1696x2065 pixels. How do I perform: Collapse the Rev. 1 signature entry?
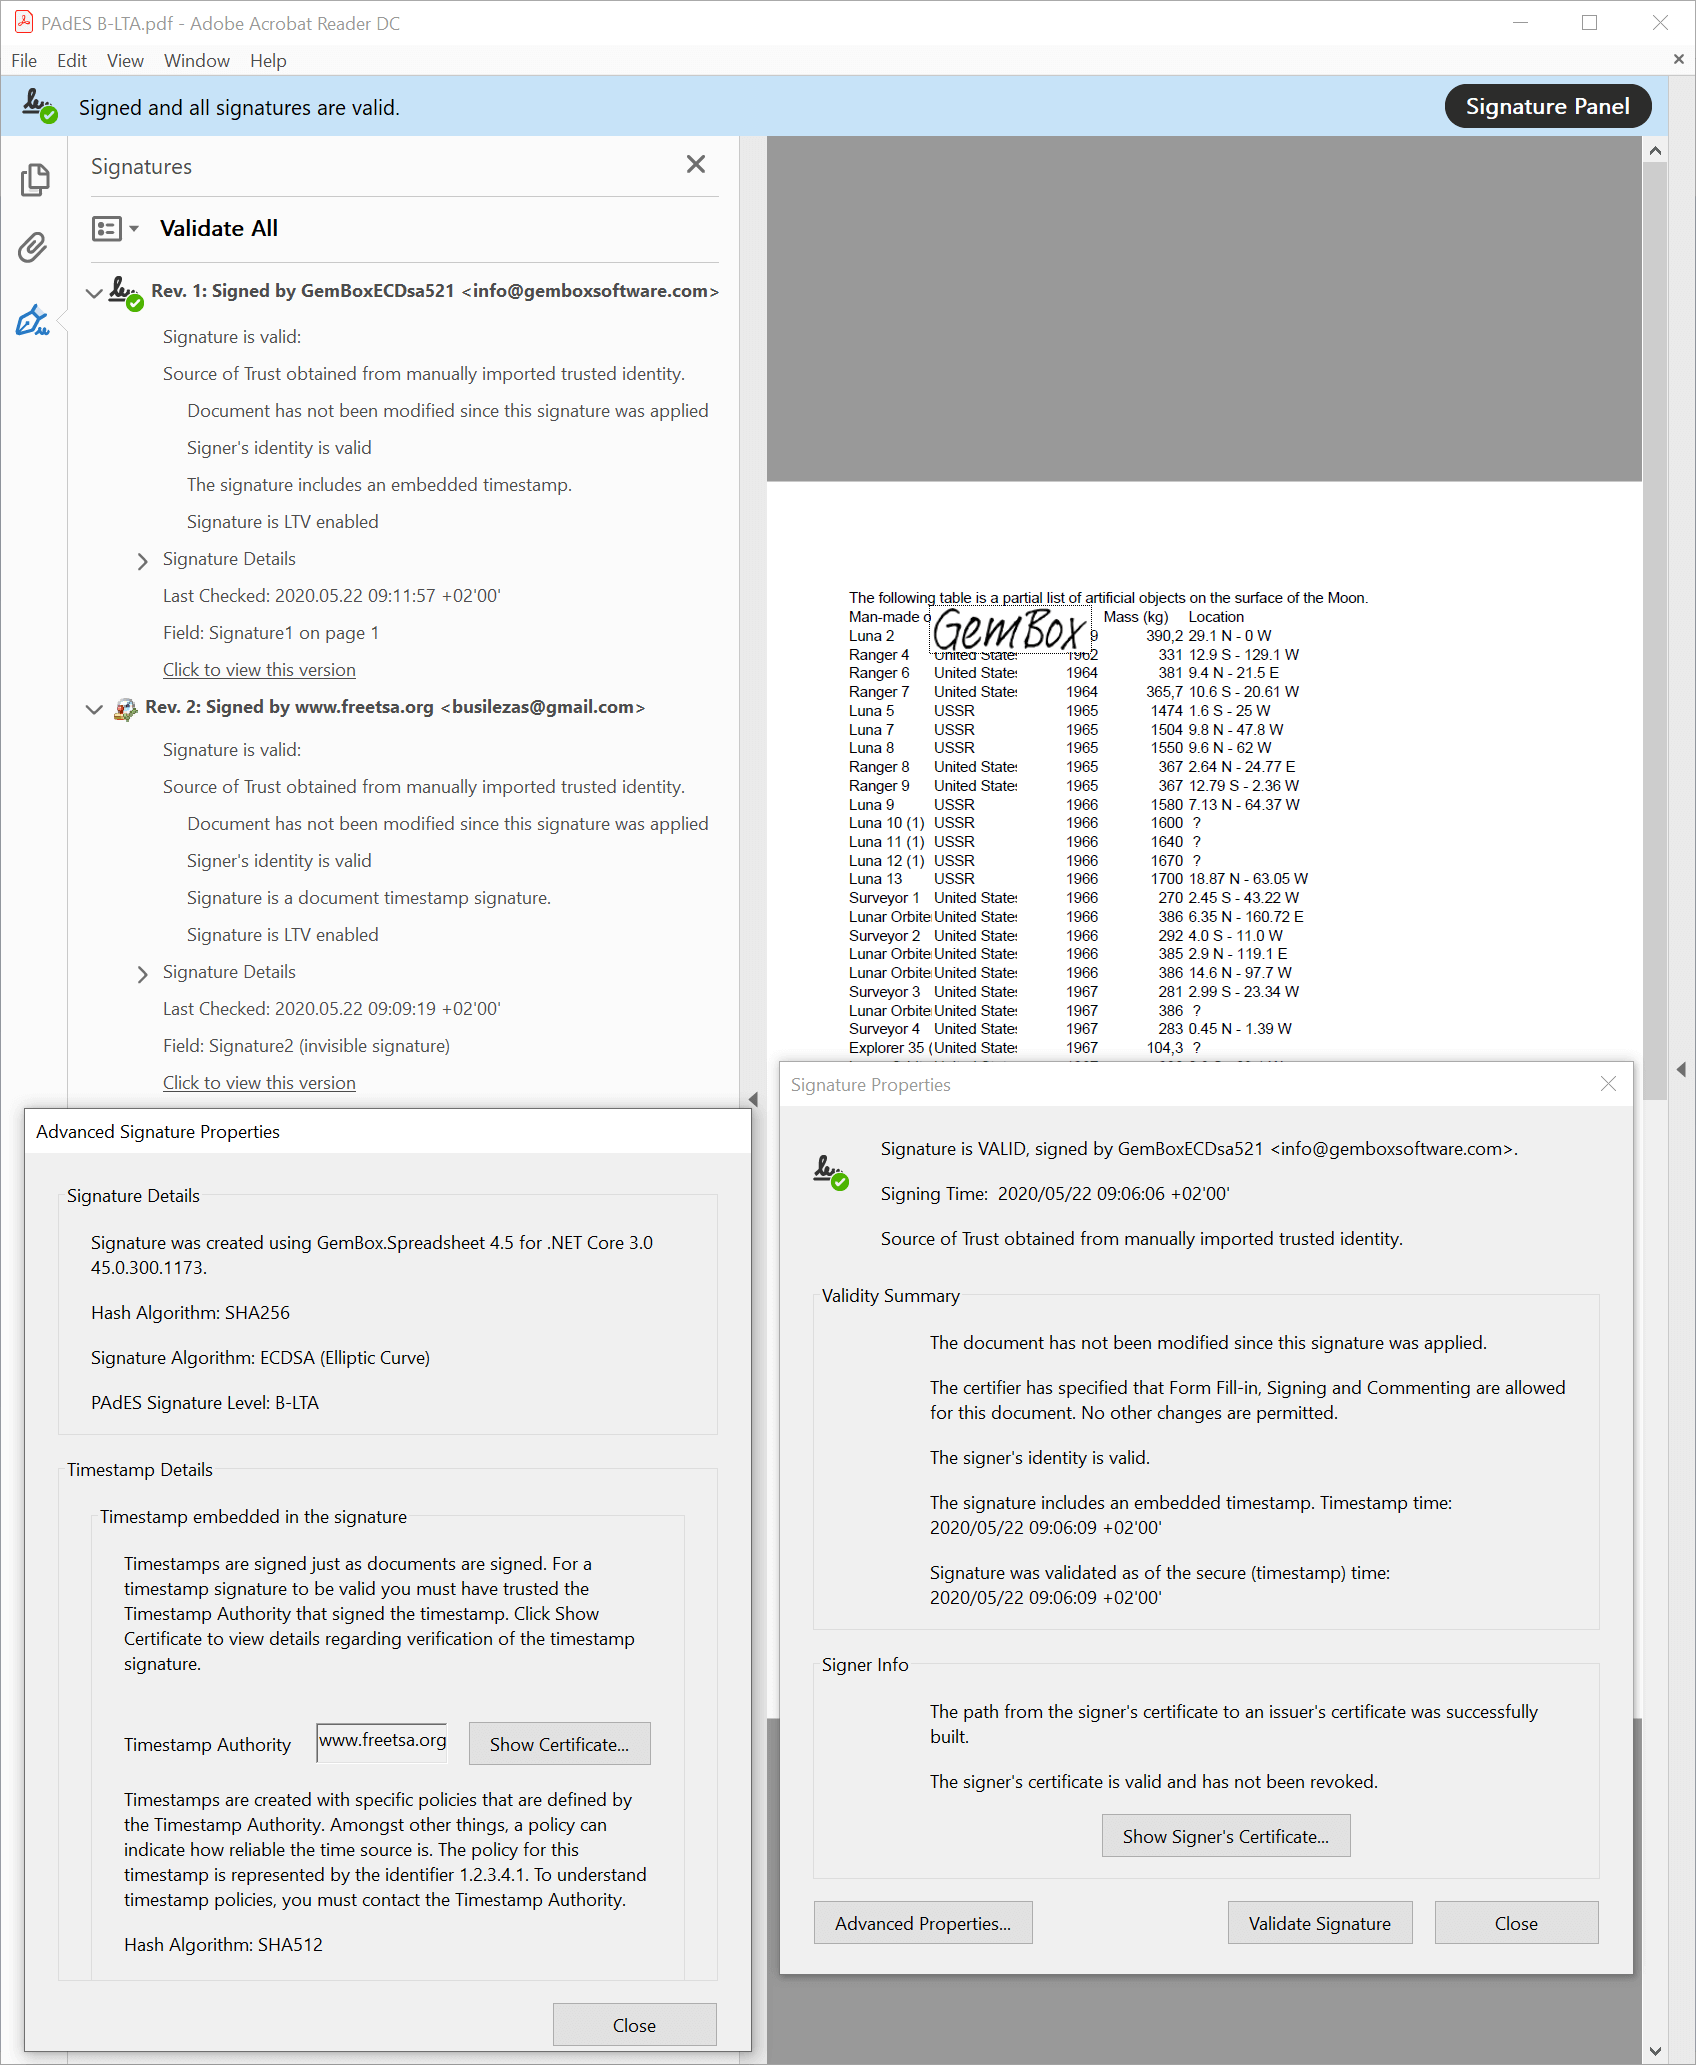94,293
